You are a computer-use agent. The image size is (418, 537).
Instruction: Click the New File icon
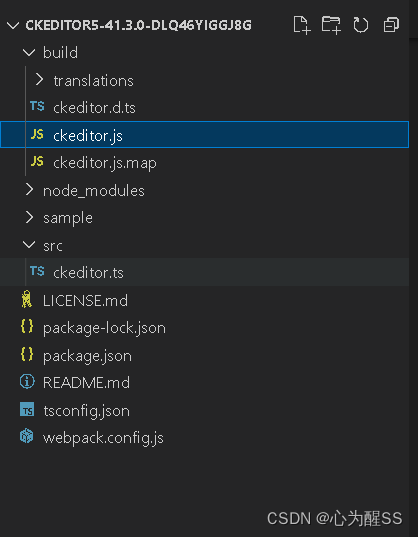coord(302,25)
